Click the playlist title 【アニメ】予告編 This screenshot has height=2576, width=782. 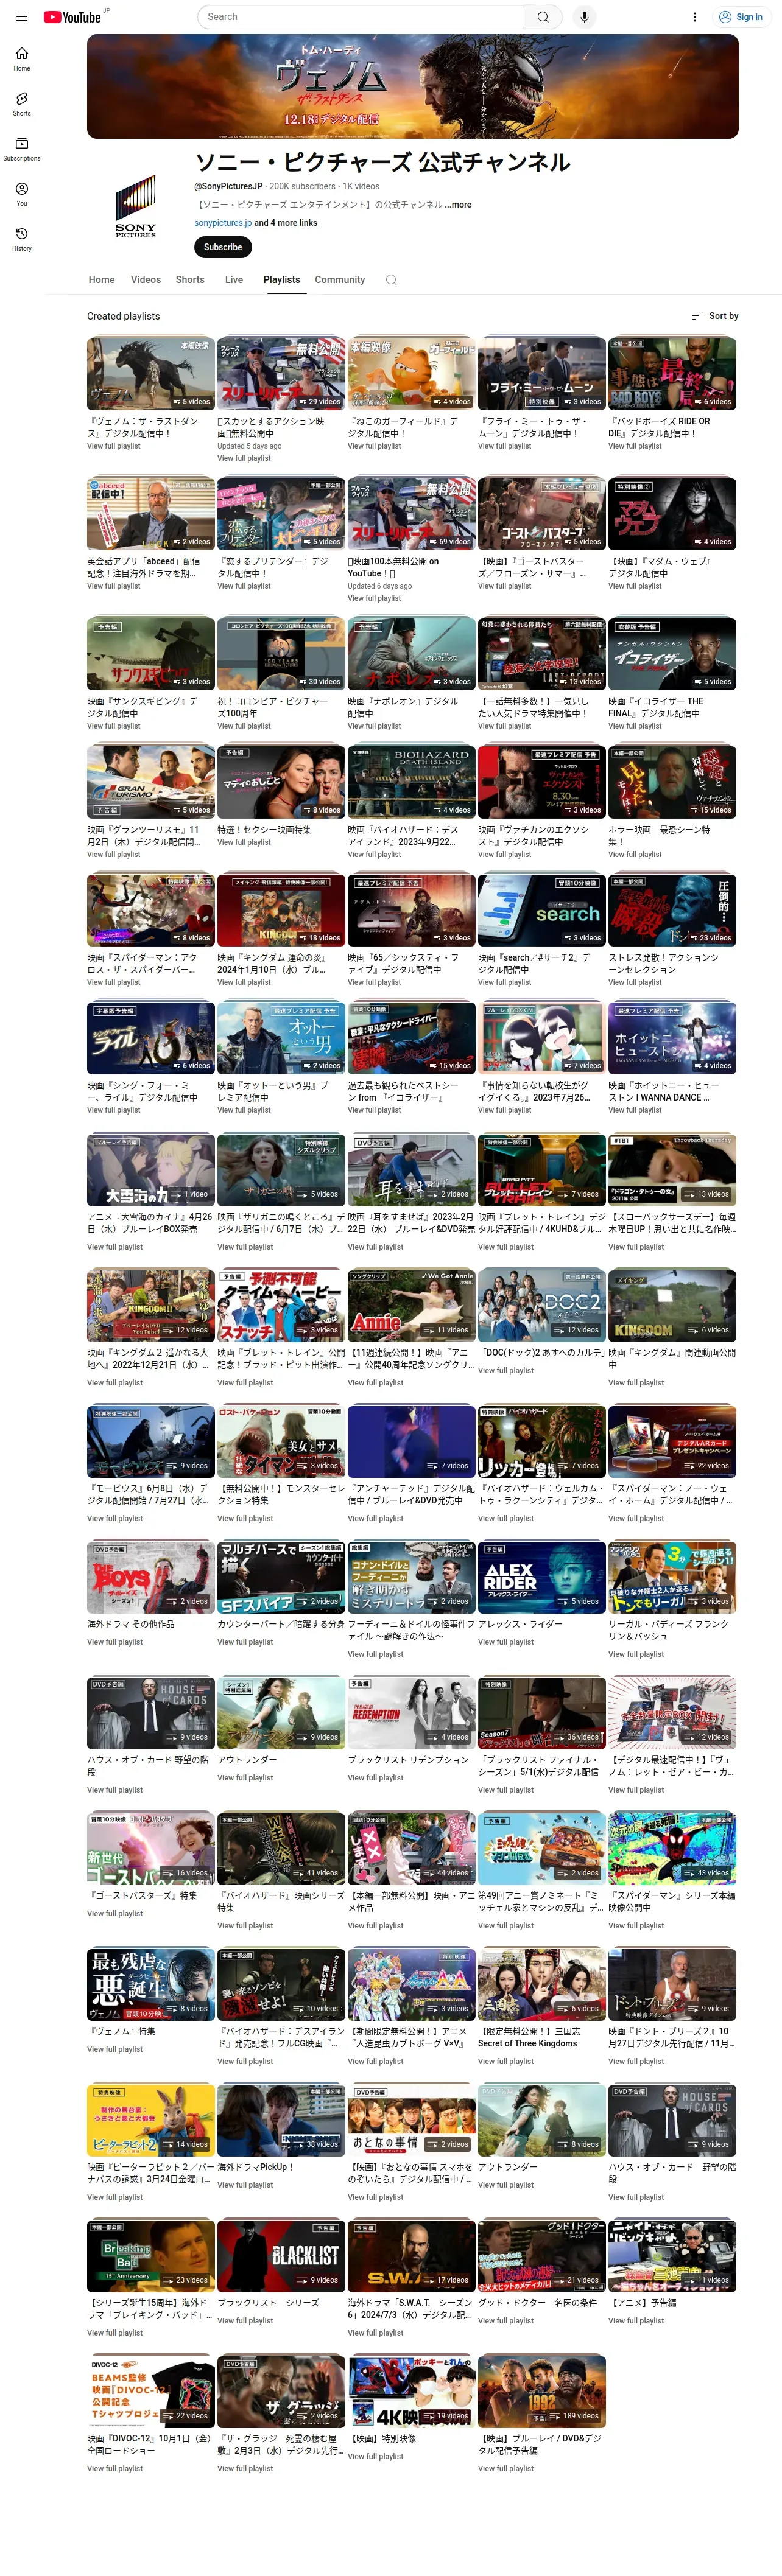click(643, 2303)
